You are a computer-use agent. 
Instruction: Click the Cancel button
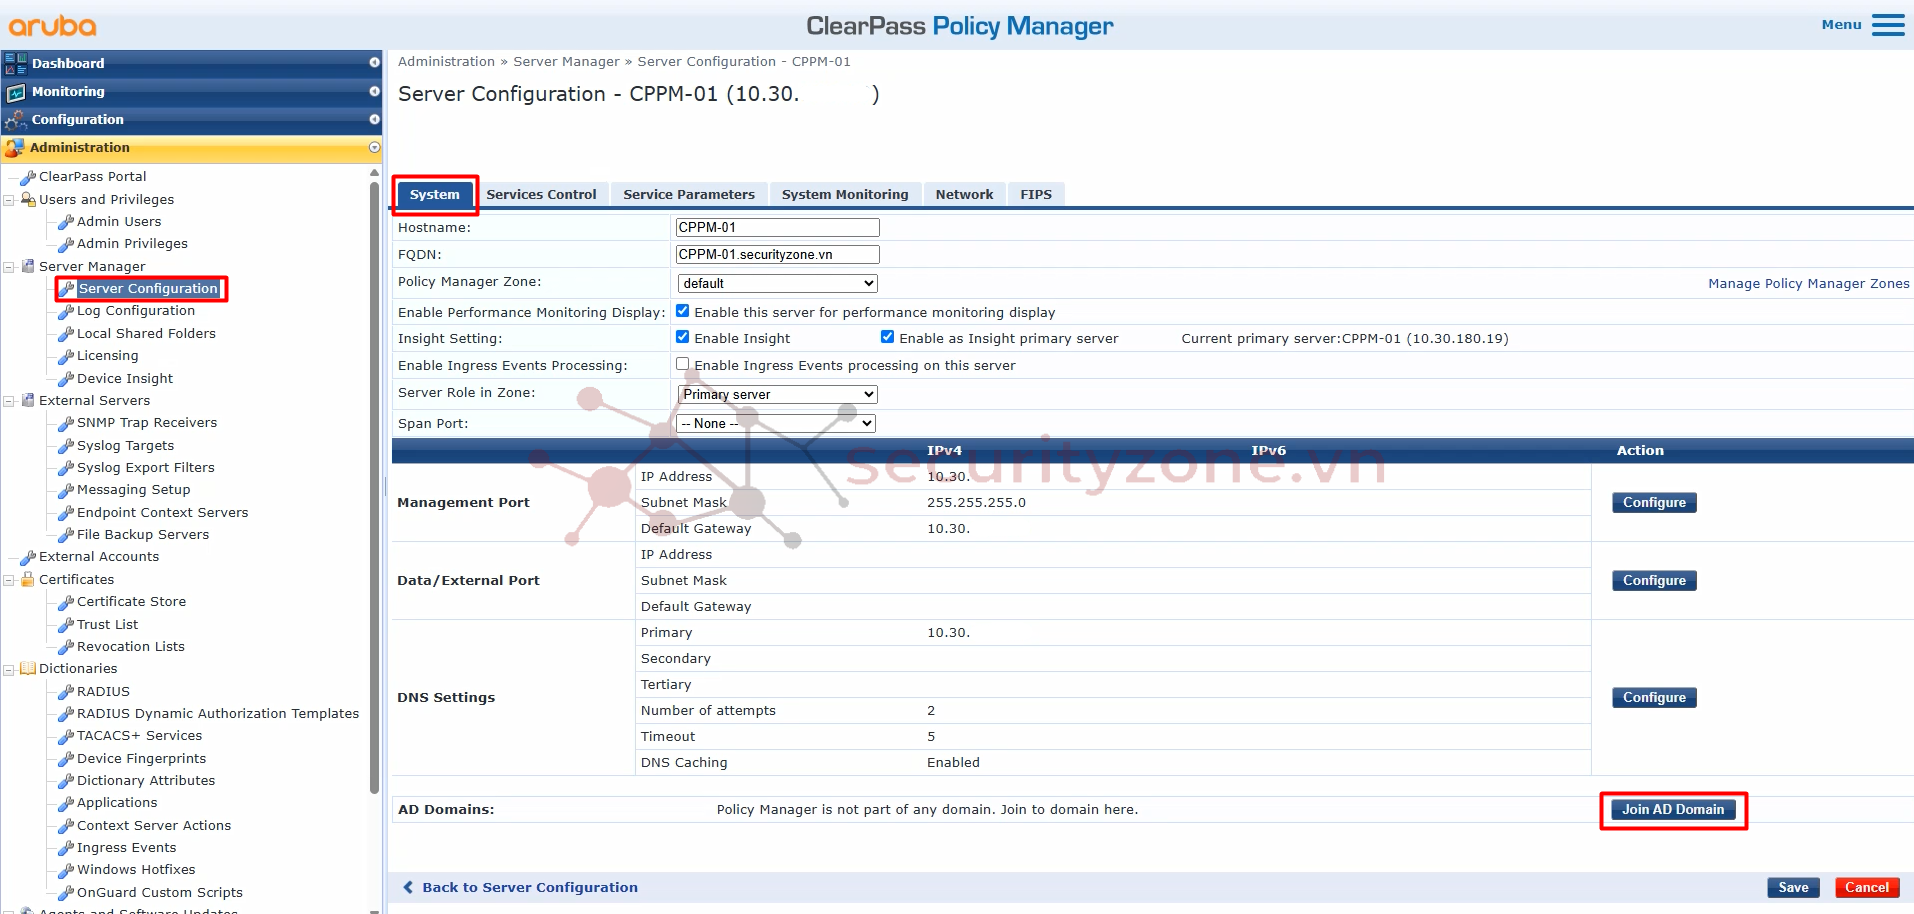tap(1867, 888)
